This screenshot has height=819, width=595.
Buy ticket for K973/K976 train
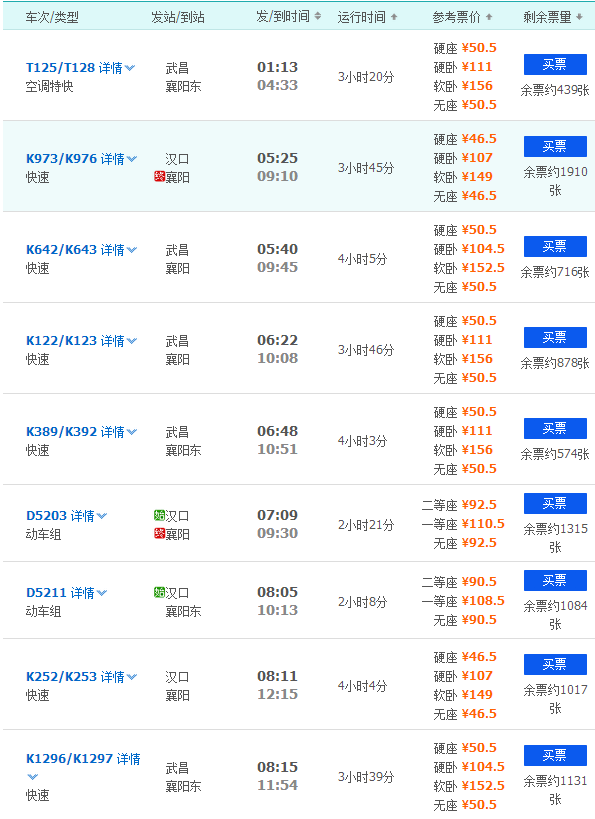[555, 146]
